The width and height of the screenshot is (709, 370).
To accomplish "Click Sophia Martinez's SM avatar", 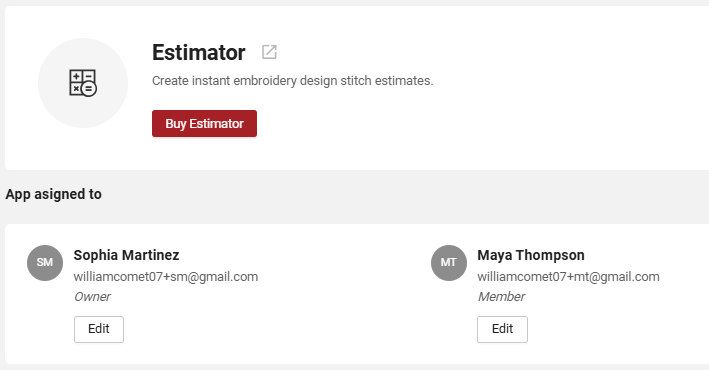I will pos(45,263).
